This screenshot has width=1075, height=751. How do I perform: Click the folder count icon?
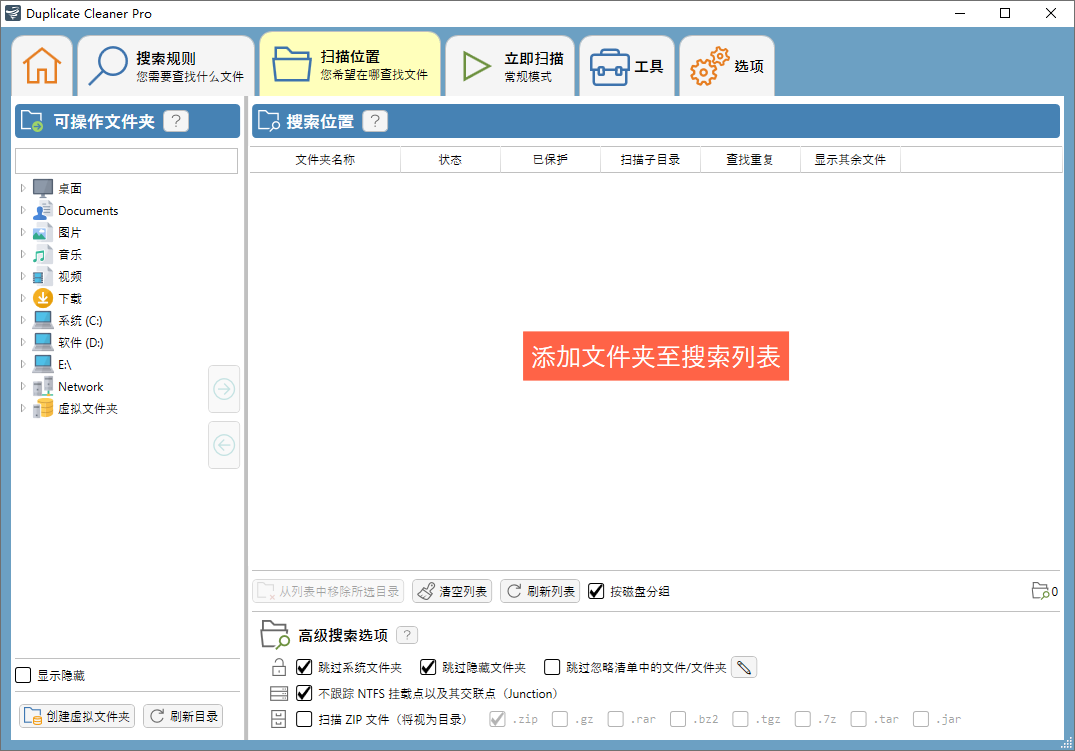tap(1040, 591)
